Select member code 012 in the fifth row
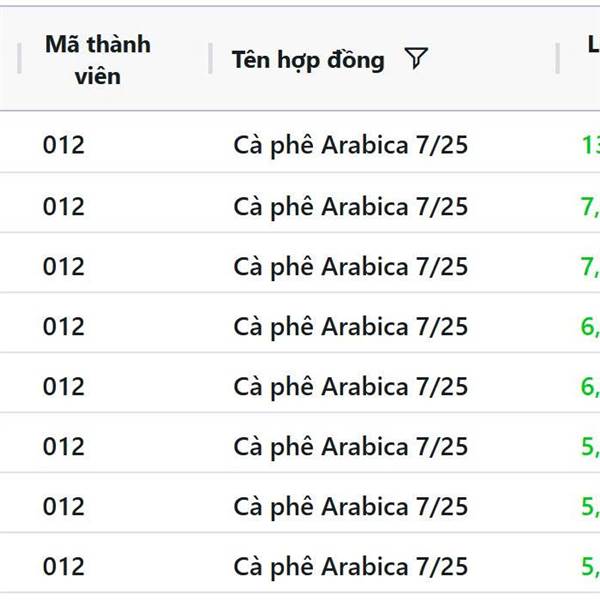The width and height of the screenshot is (600, 600). [x=64, y=386]
